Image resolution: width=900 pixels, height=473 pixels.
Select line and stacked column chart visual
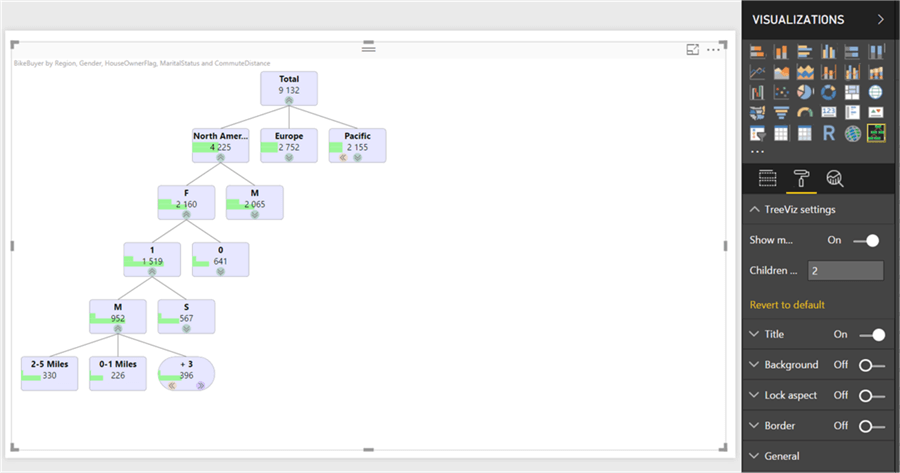(828, 72)
